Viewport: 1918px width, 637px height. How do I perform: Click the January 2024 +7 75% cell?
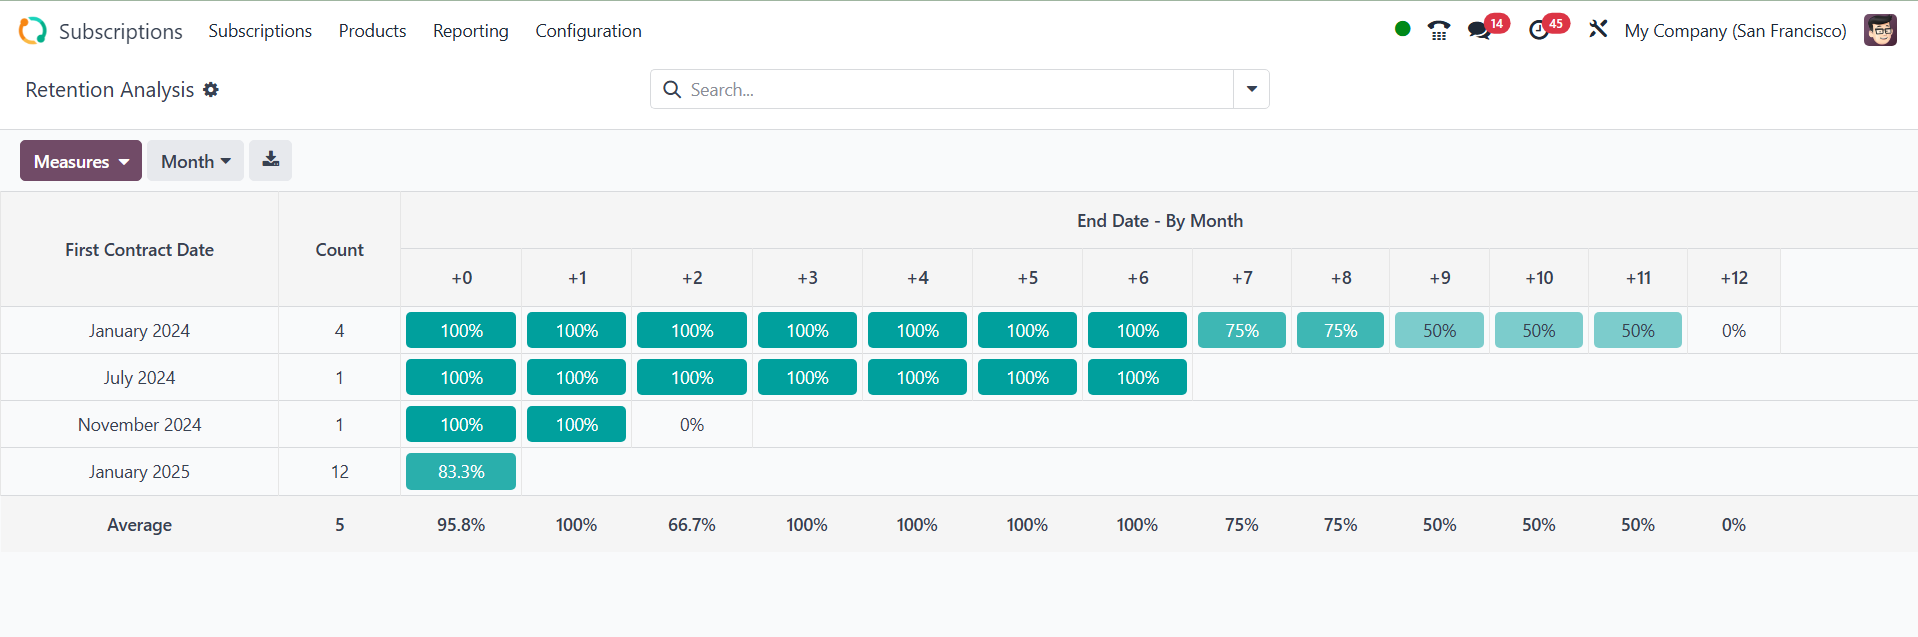tap(1241, 331)
